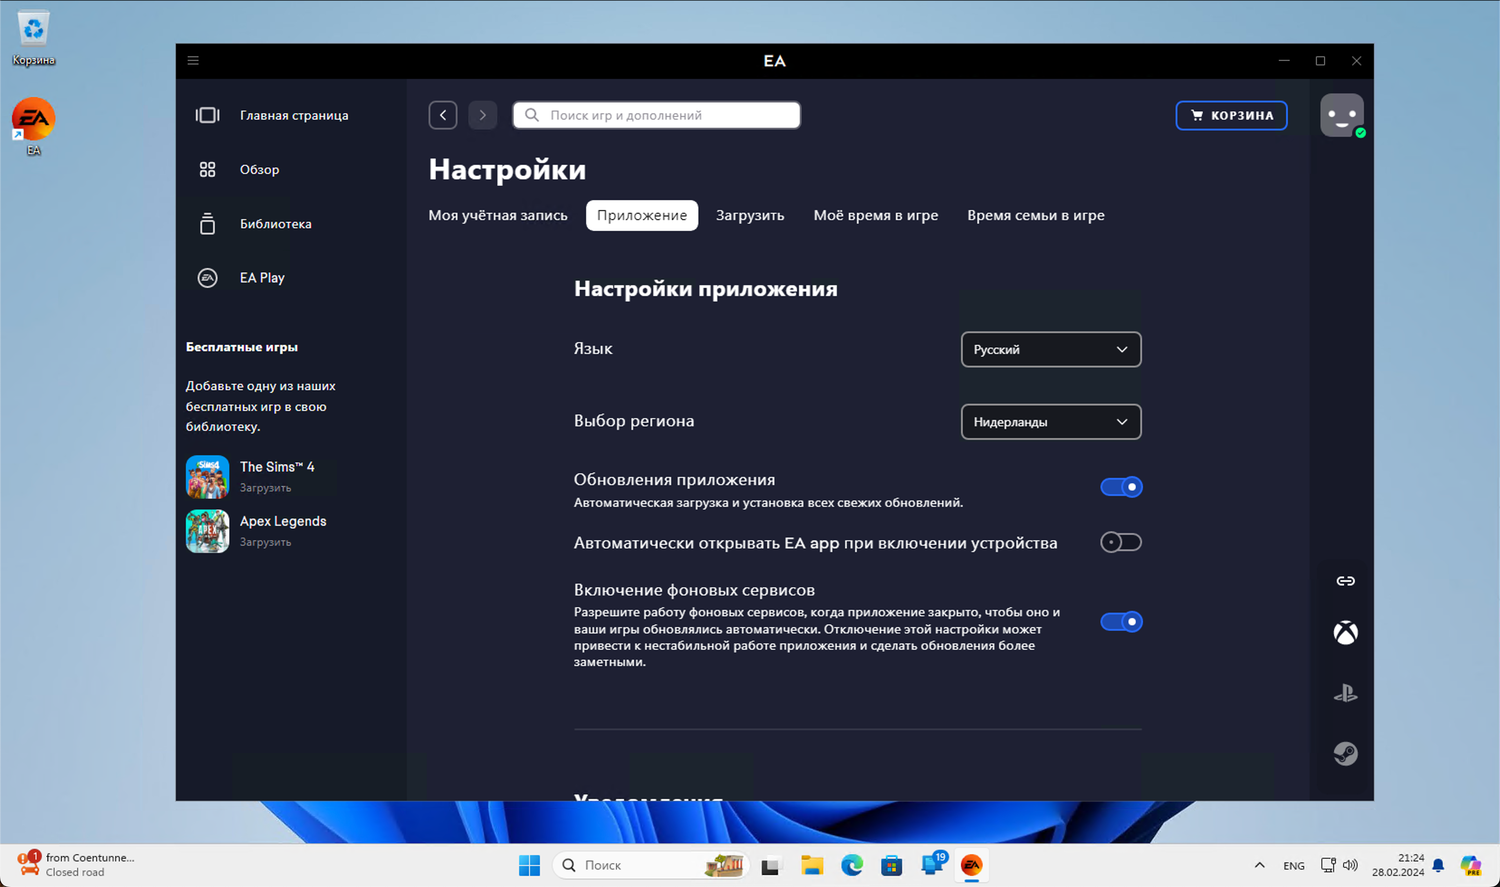1500x887 pixels.
Task: Launch Copilot from the taskbar
Action: click(x=1471, y=866)
